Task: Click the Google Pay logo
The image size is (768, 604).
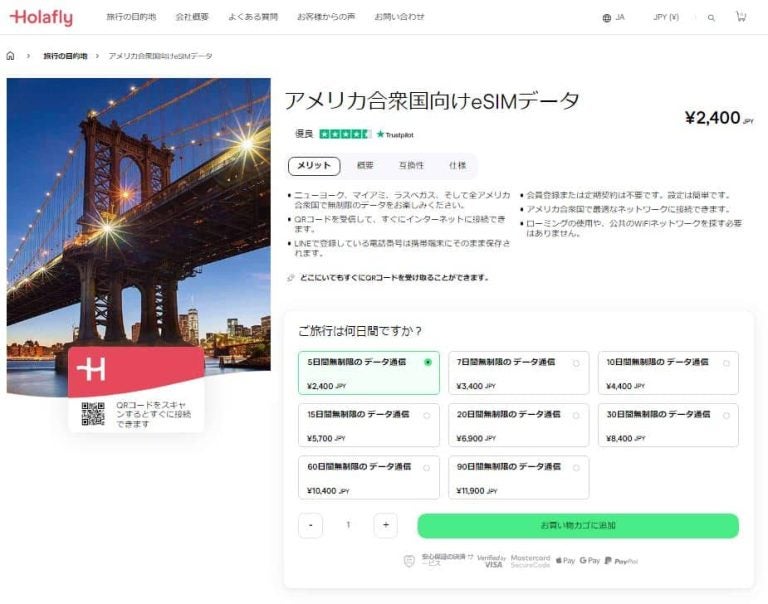Action: [x=590, y=560]
